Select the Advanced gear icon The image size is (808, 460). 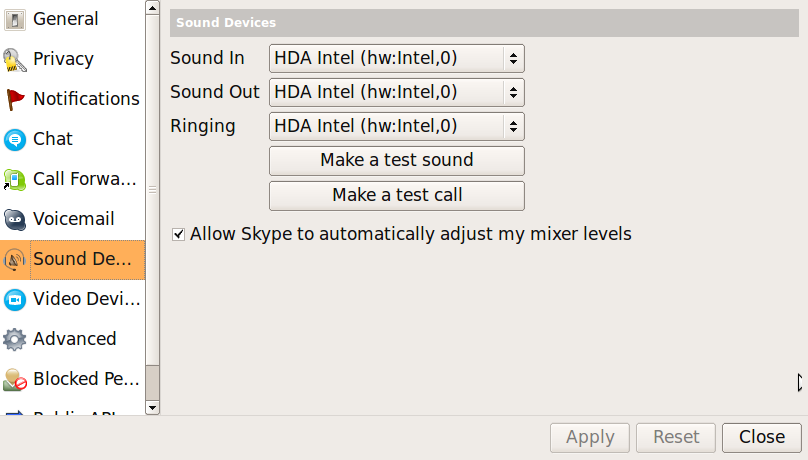click(x=14, y=339)
